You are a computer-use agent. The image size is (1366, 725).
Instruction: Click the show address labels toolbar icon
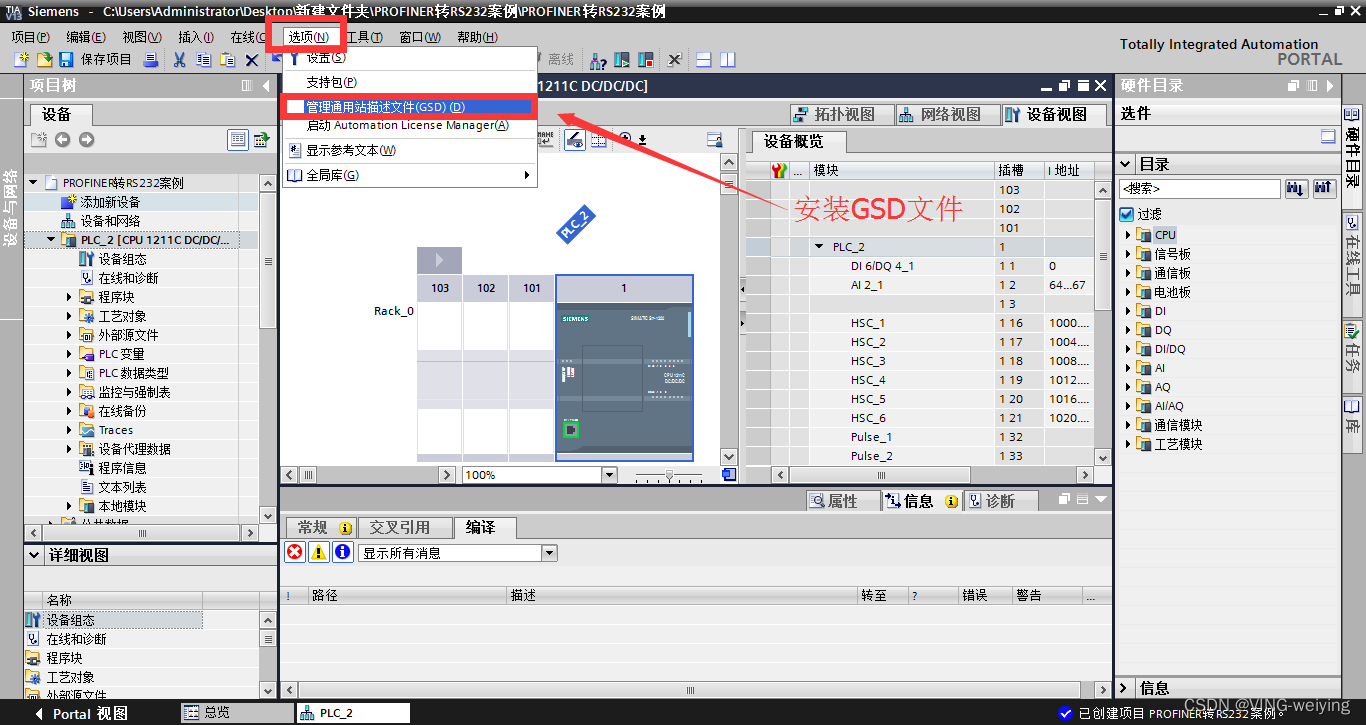[575, 140]
